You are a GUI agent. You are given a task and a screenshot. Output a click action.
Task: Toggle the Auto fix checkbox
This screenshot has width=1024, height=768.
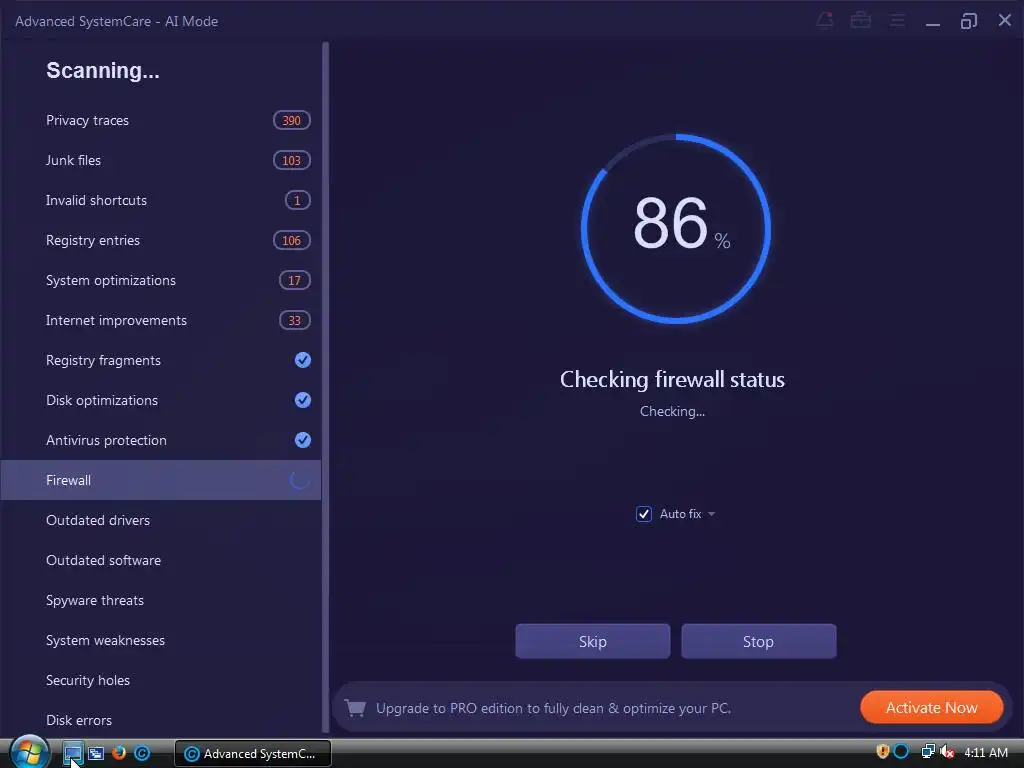click(644, 514)
